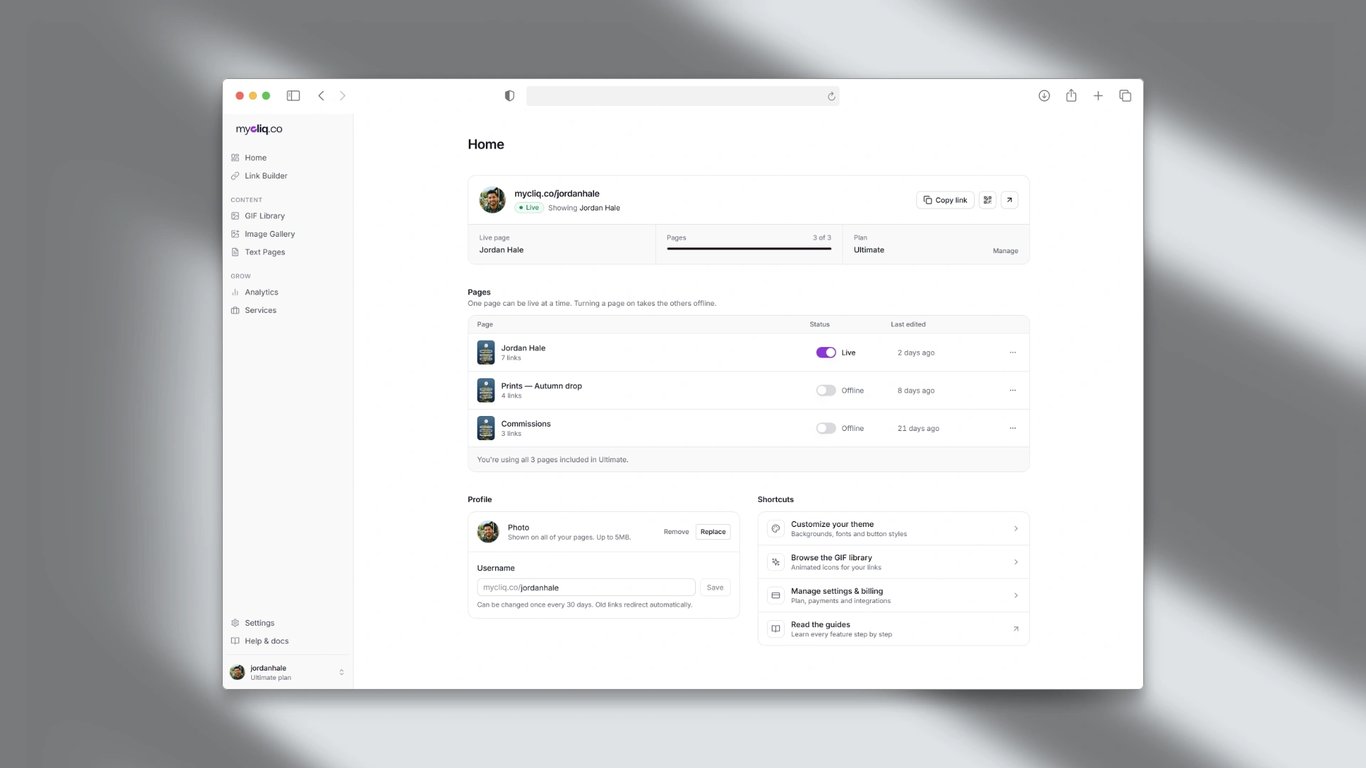
Task: Show the QR code icon button
Action: (x=988, y=200)
